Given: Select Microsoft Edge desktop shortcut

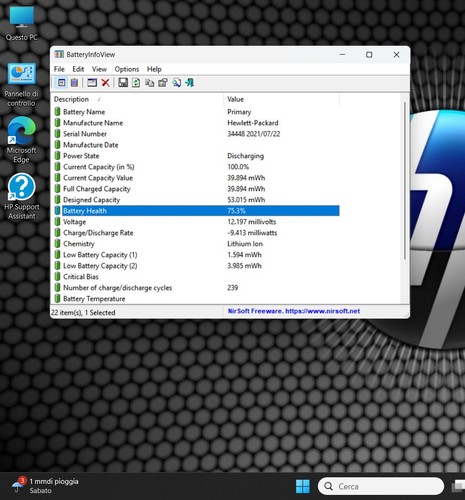Looking at the screenshot, I should (22, 140).
